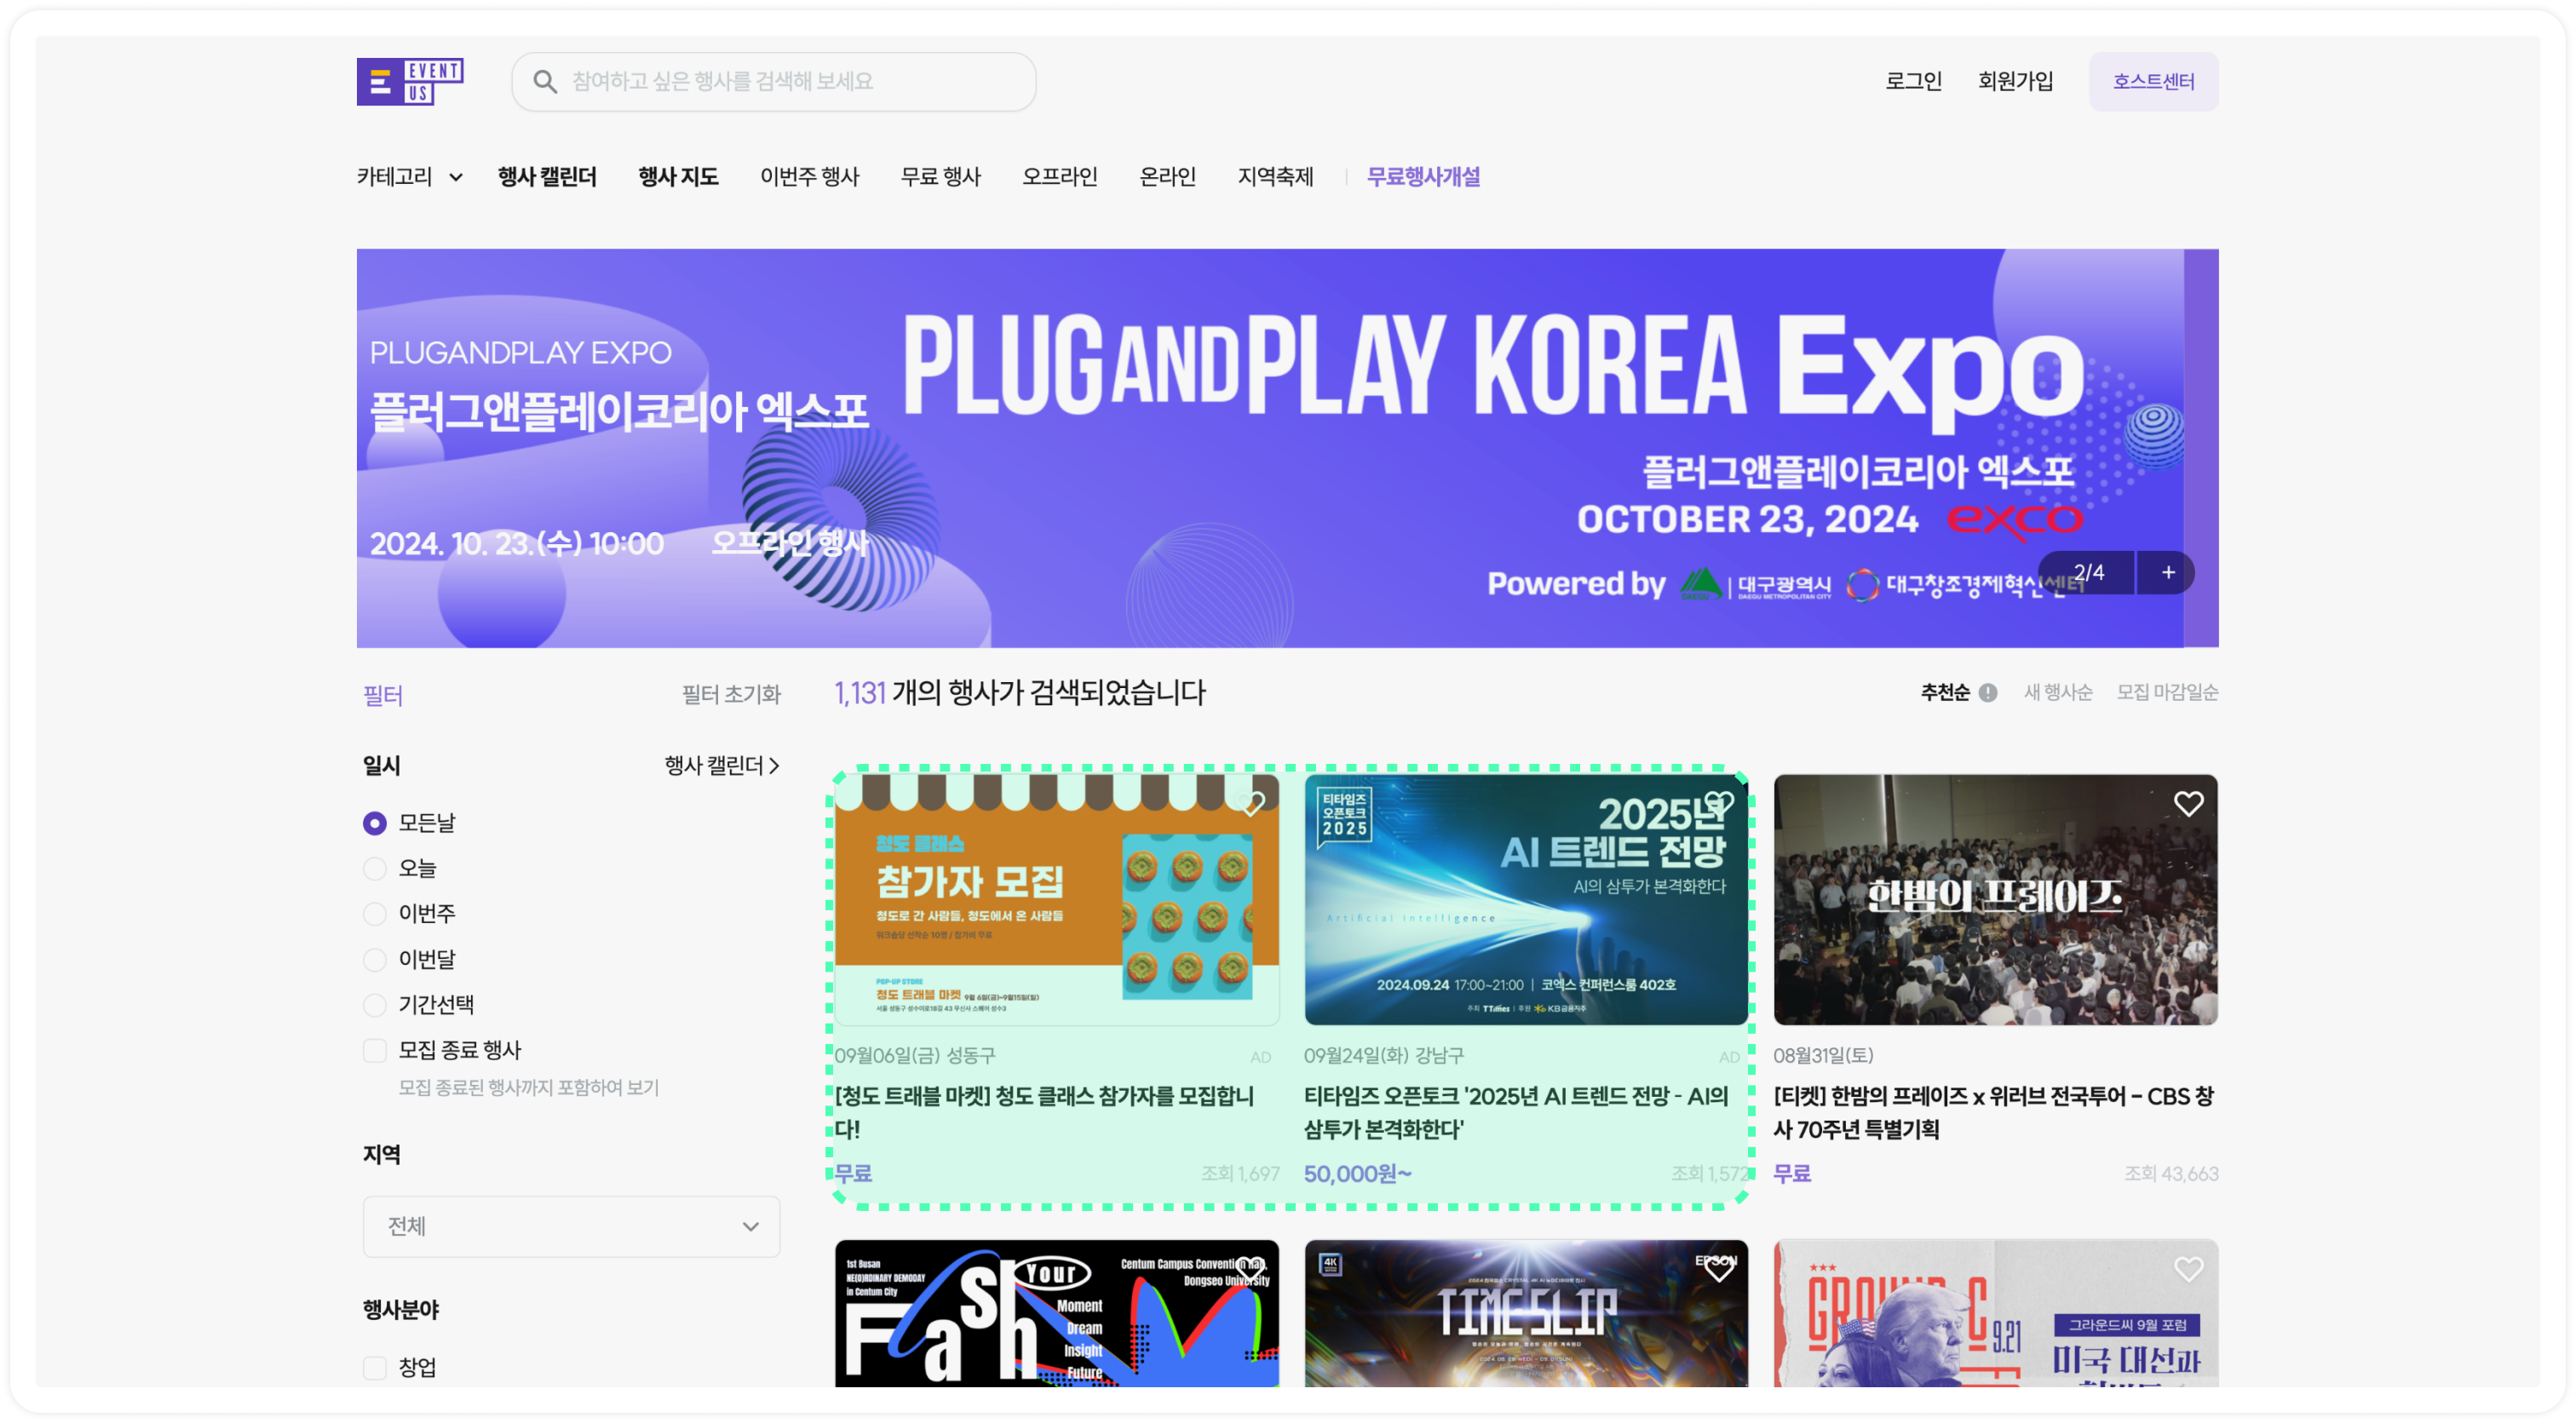This screenshot has width=2576, height=1423.
Task: Select the 이번주 radio option
Action: (x=375, y=913)
